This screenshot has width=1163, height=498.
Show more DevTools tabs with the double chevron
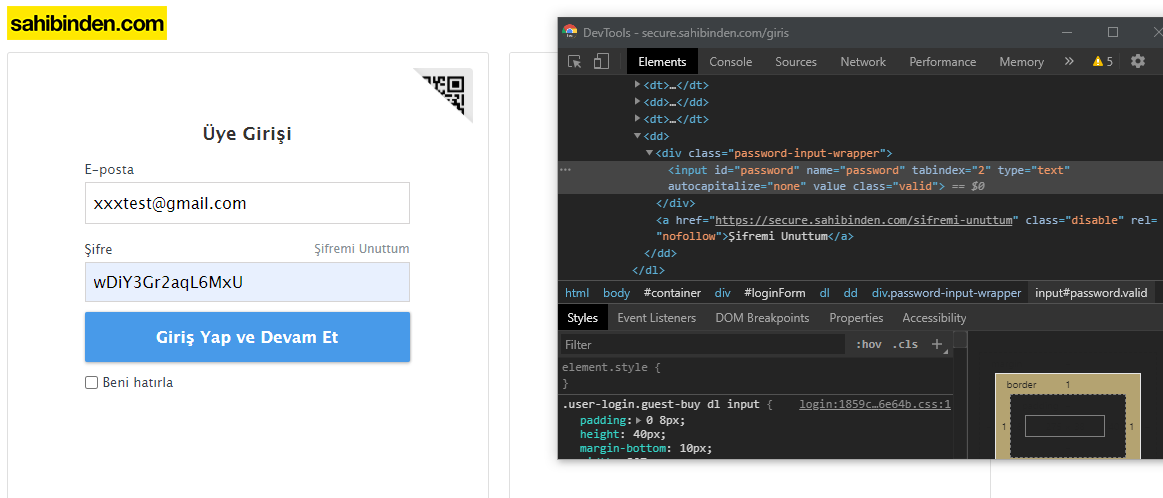(x=1069, y=62)
